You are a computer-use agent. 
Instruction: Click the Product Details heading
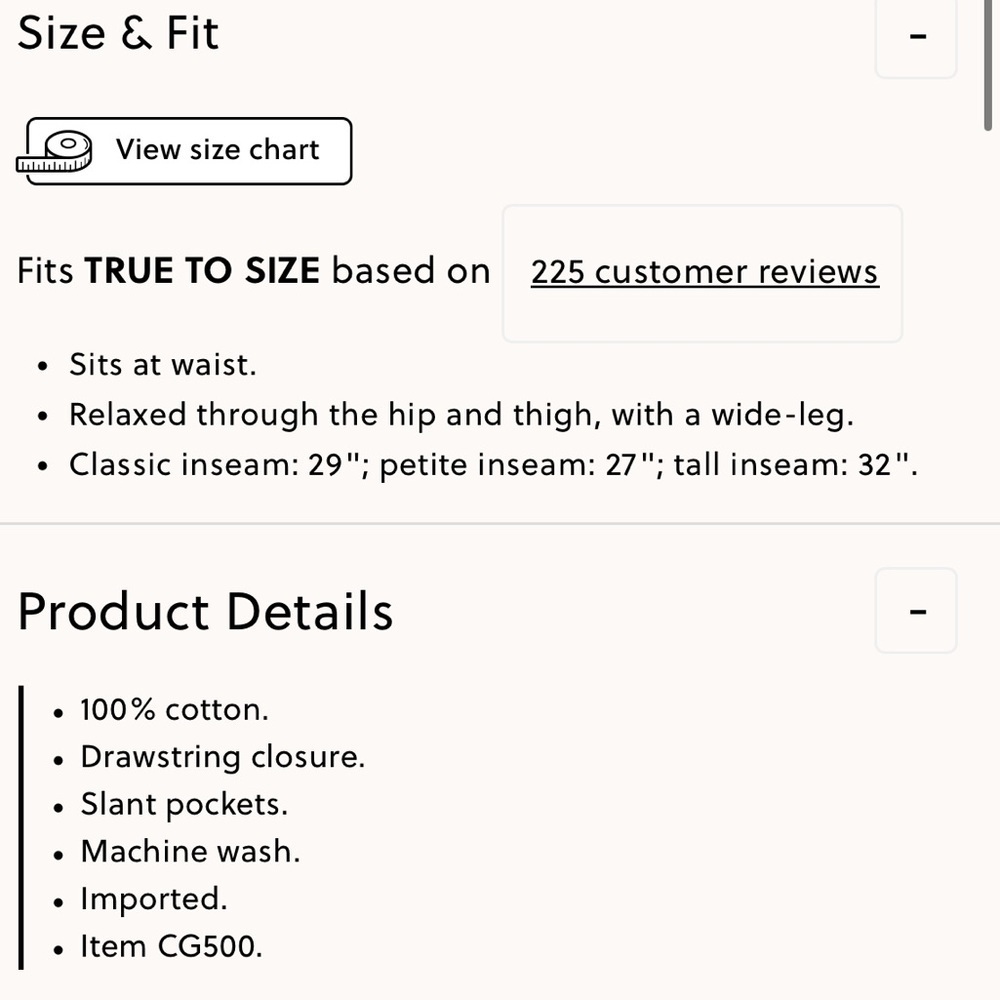coord(205,611)
